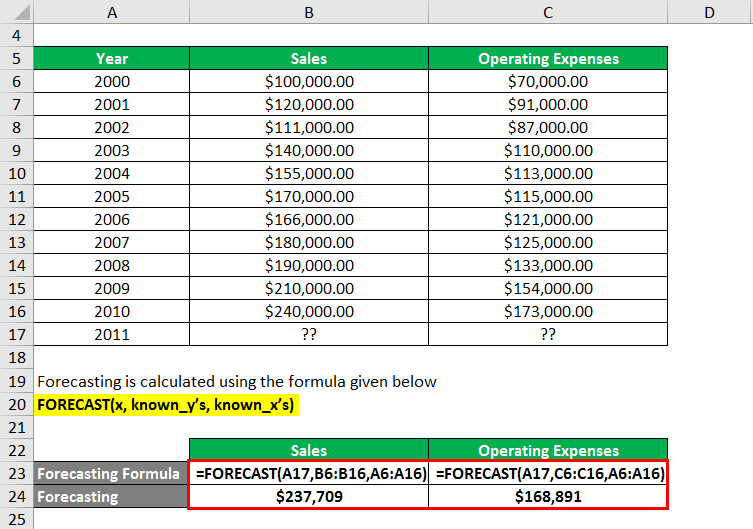Select the cell containing year 2011
This screenshot has height=529, width=753.
[111, 334]
